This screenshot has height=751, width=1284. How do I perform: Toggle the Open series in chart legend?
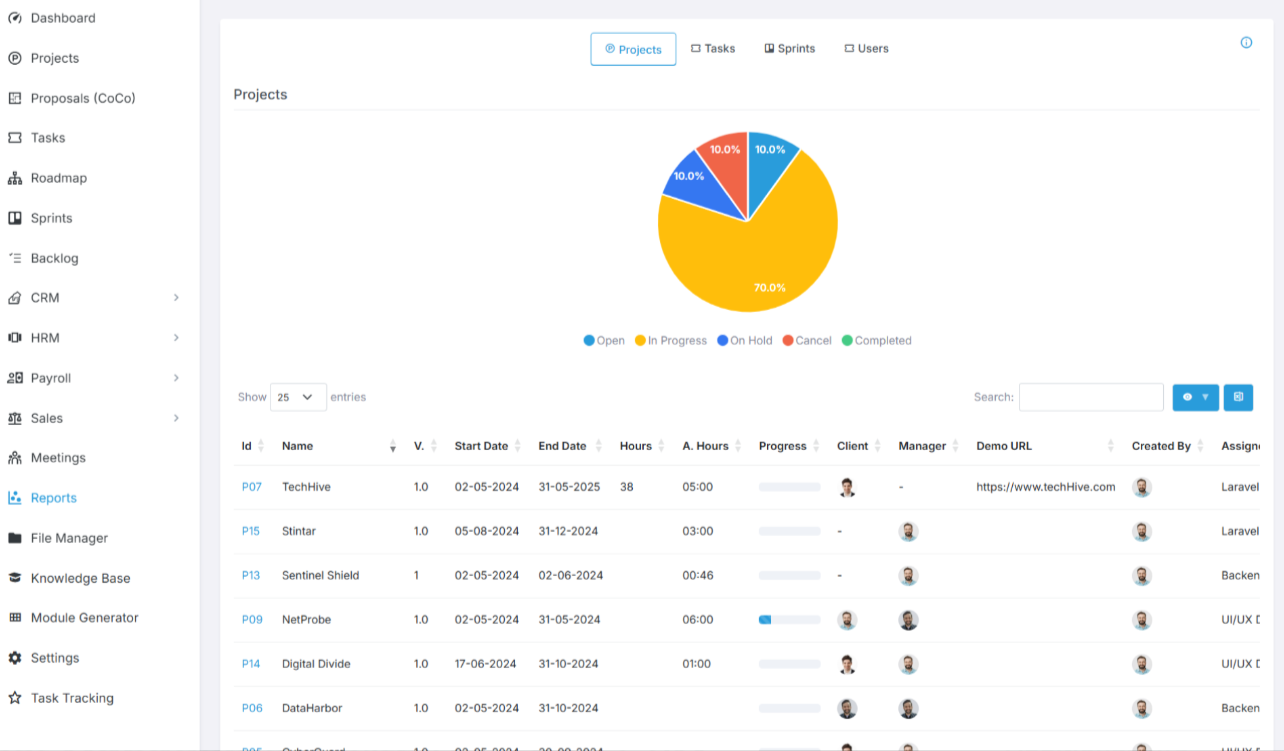click(x=604, y=341)
